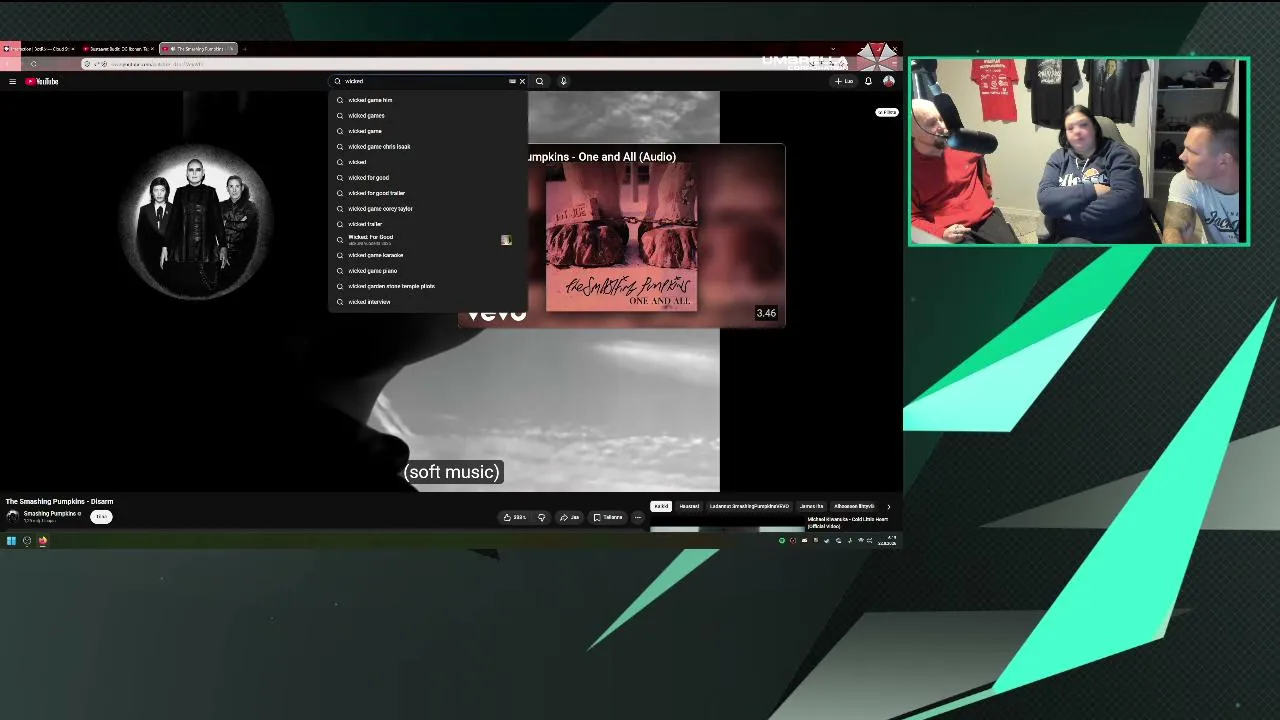This screenshot has width=1280, height=720.
Task: Reload the page in the browser toolbar
Action: (33, 64)
